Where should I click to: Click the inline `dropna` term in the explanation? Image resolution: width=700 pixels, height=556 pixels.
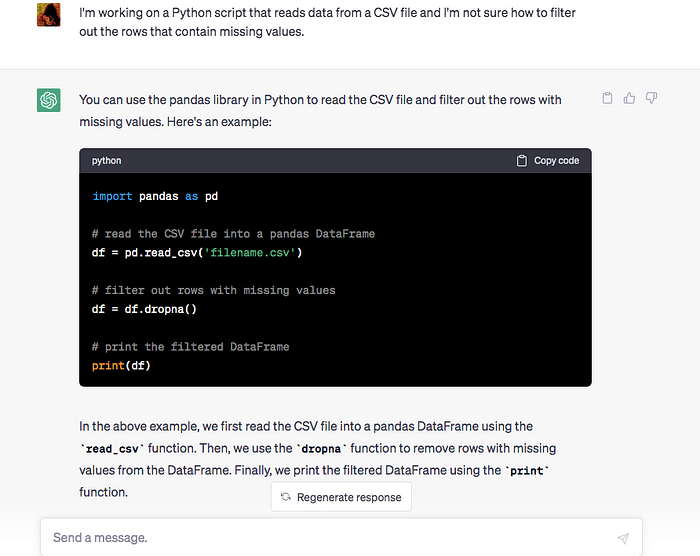pyautogui.click(x=321, y=449)
